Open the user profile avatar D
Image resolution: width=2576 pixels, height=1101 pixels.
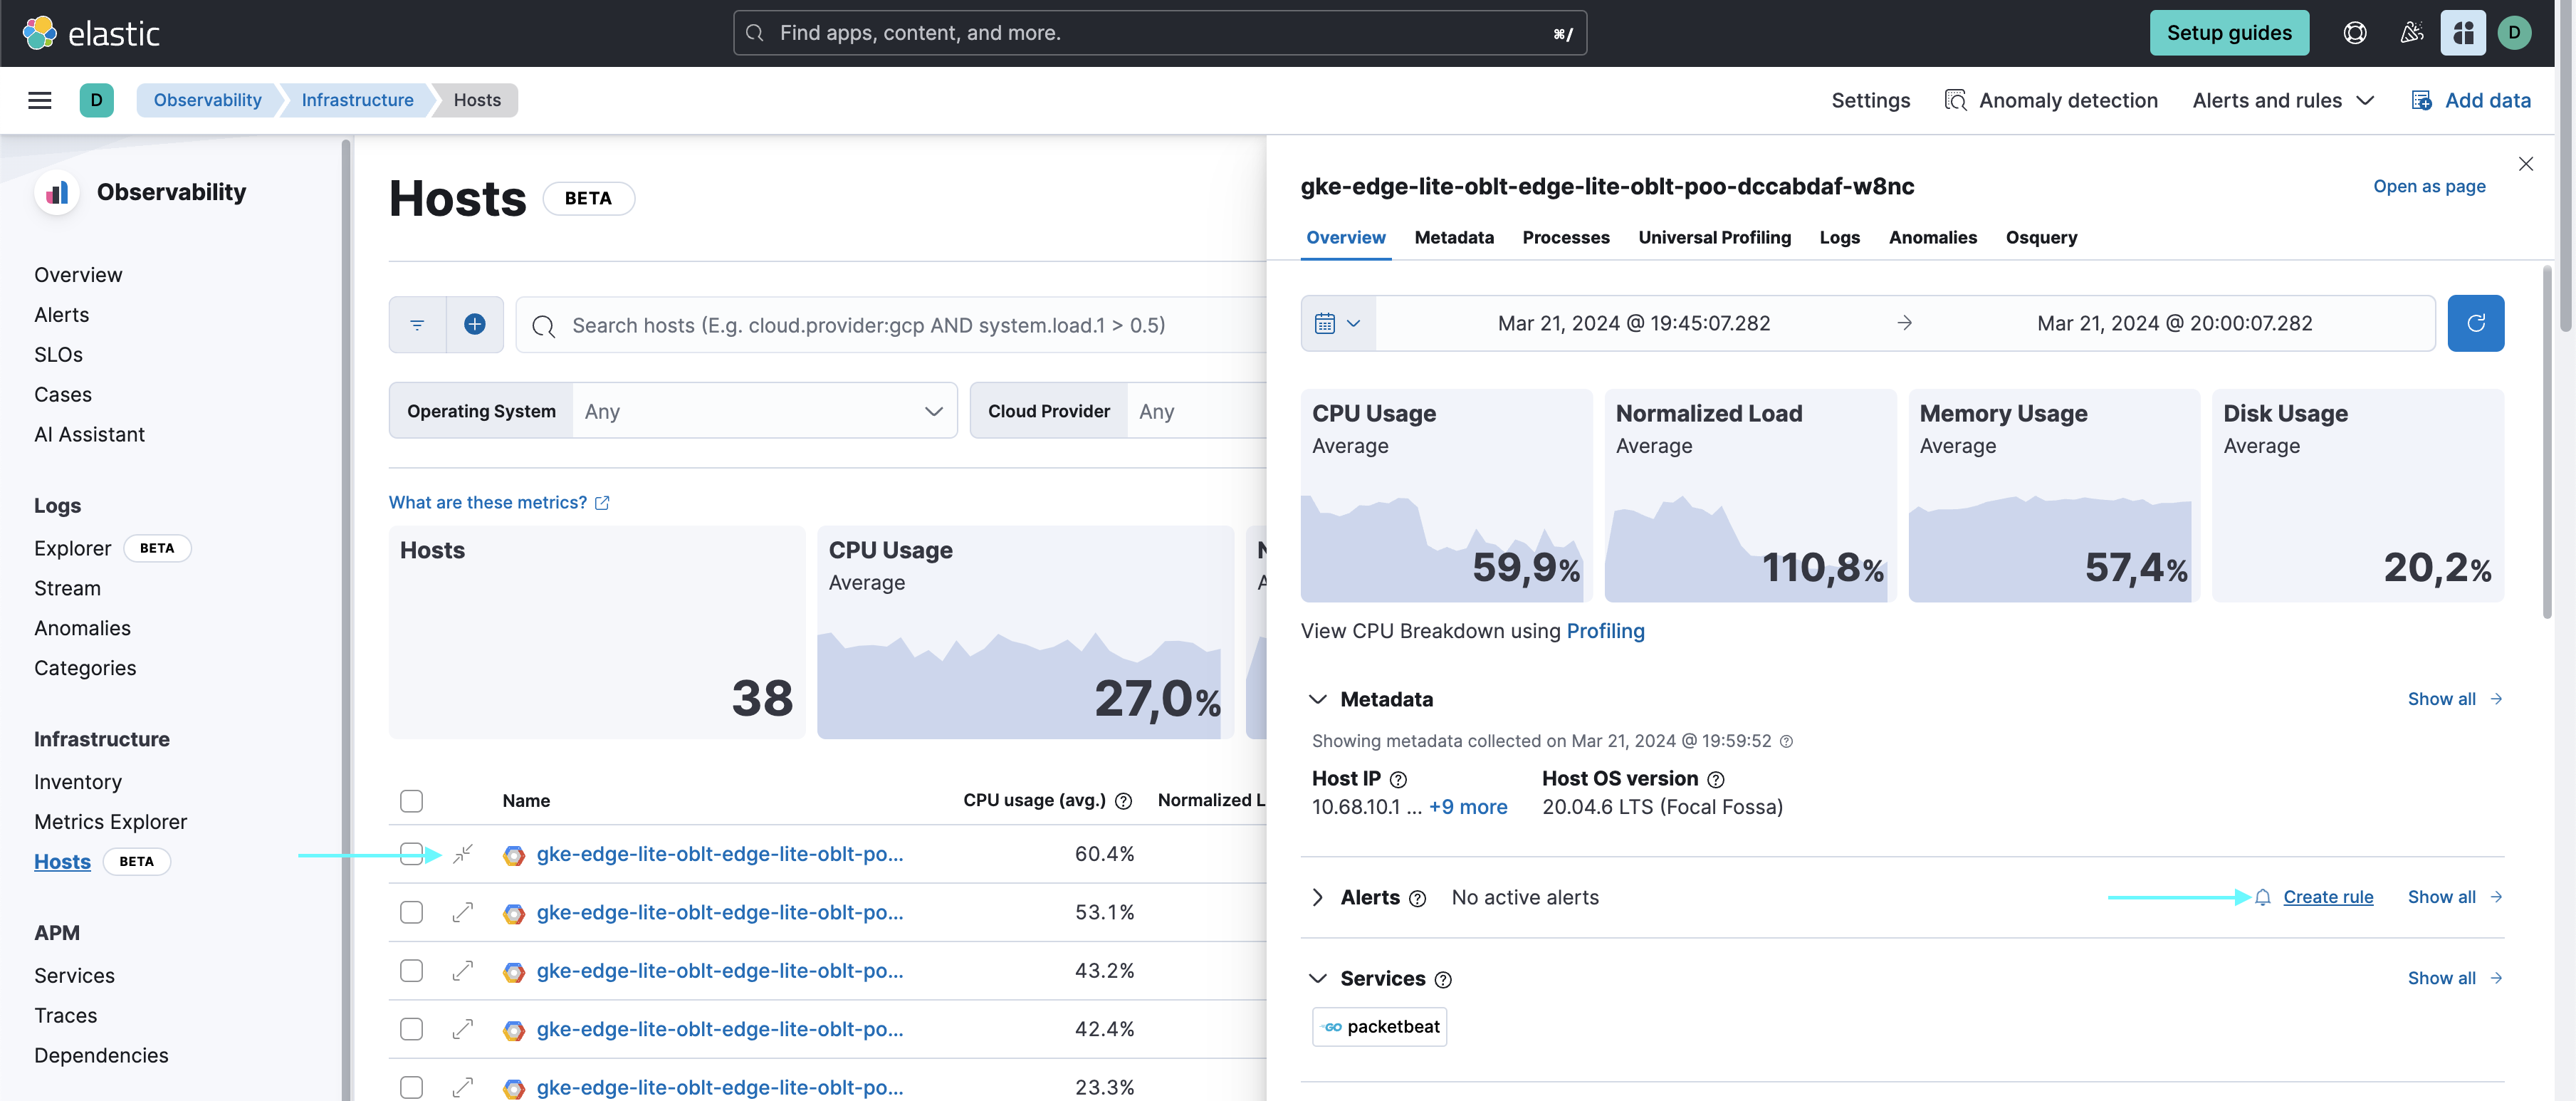[2514, 33]
